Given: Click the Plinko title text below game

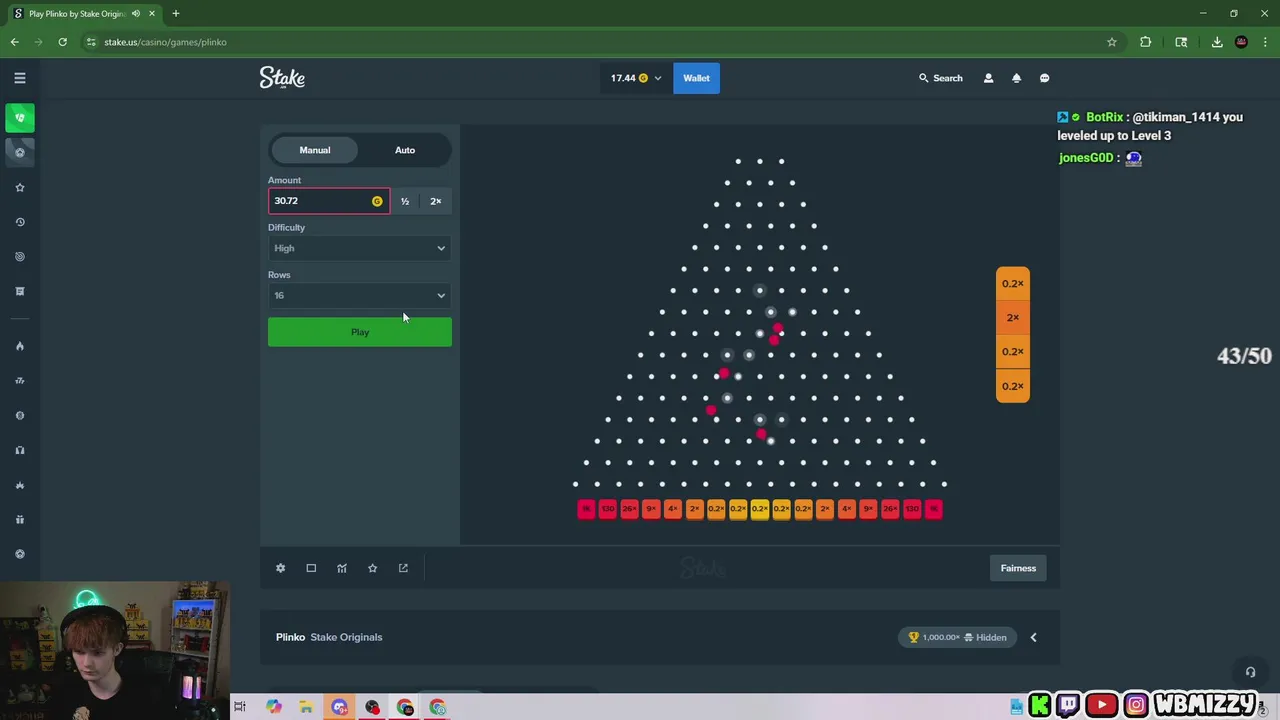Looking at the screenshot, I should tap(290, 637).
